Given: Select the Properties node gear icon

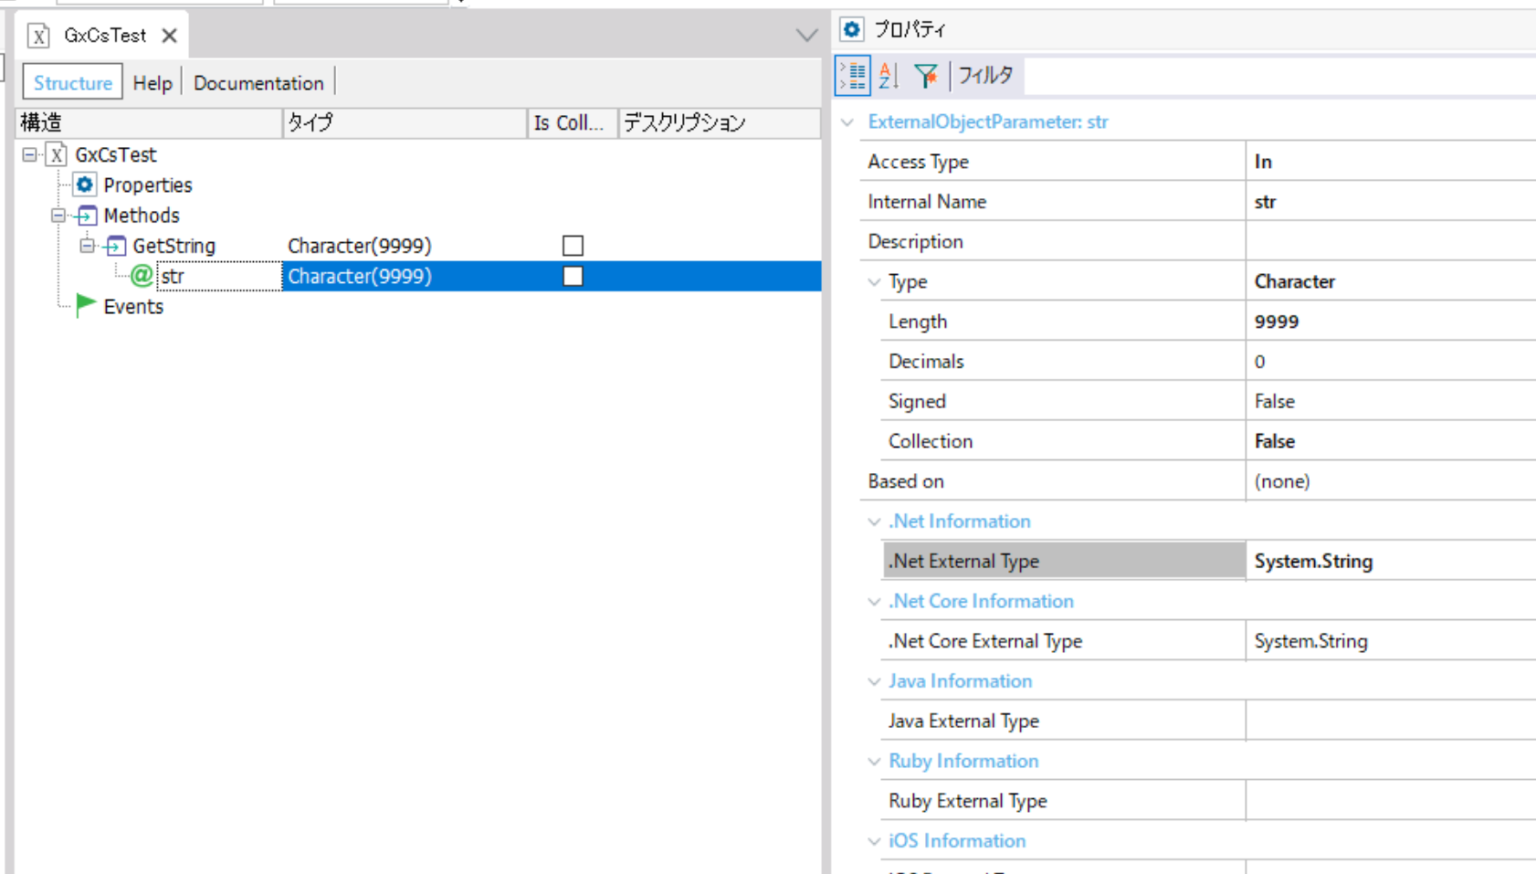Looking at the screenshot, I should 84,185.
